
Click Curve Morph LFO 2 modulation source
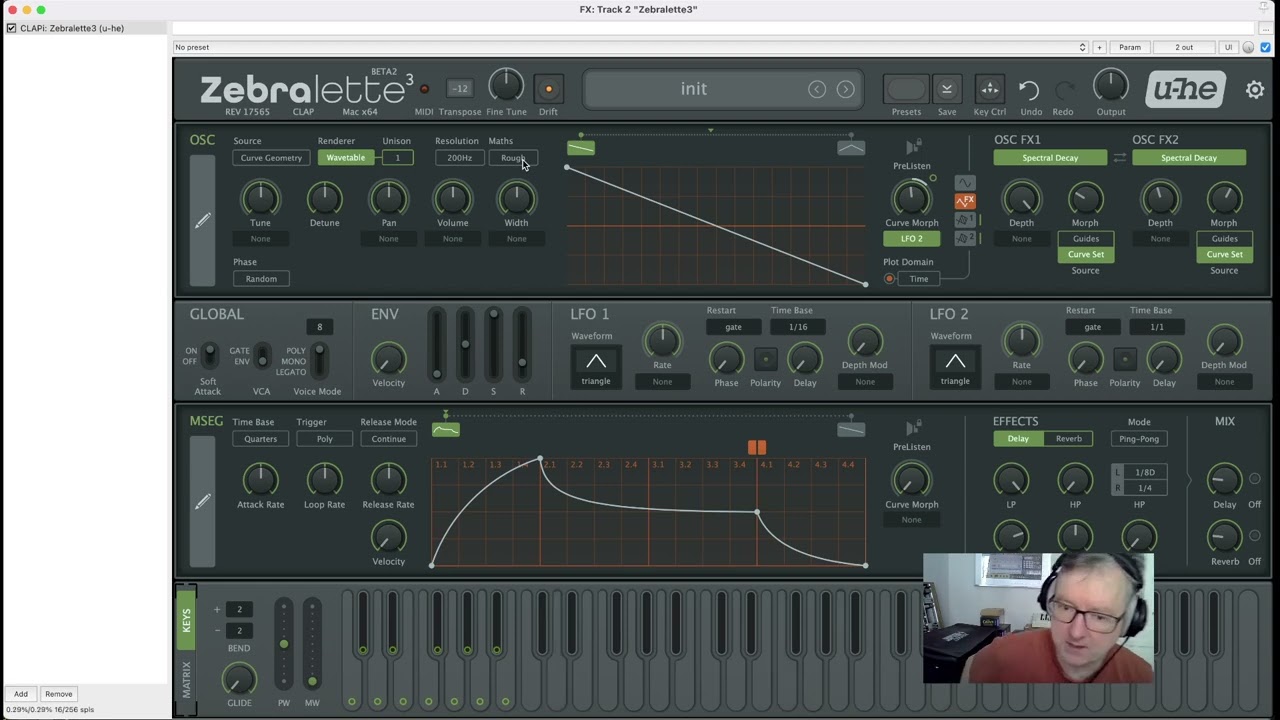pos(911,239)
